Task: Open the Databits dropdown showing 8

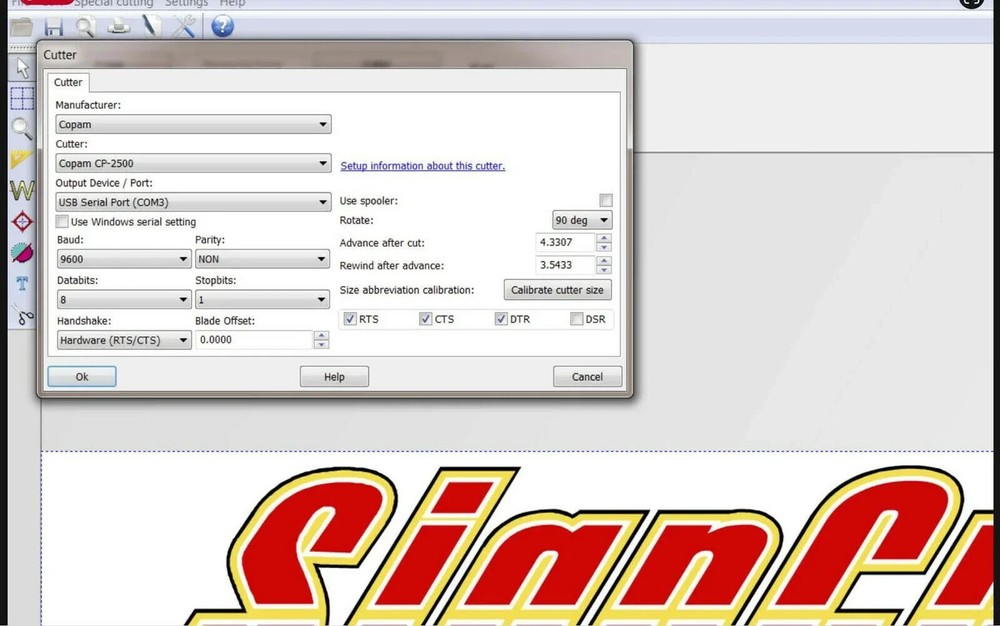Action: tap(124, 300)
